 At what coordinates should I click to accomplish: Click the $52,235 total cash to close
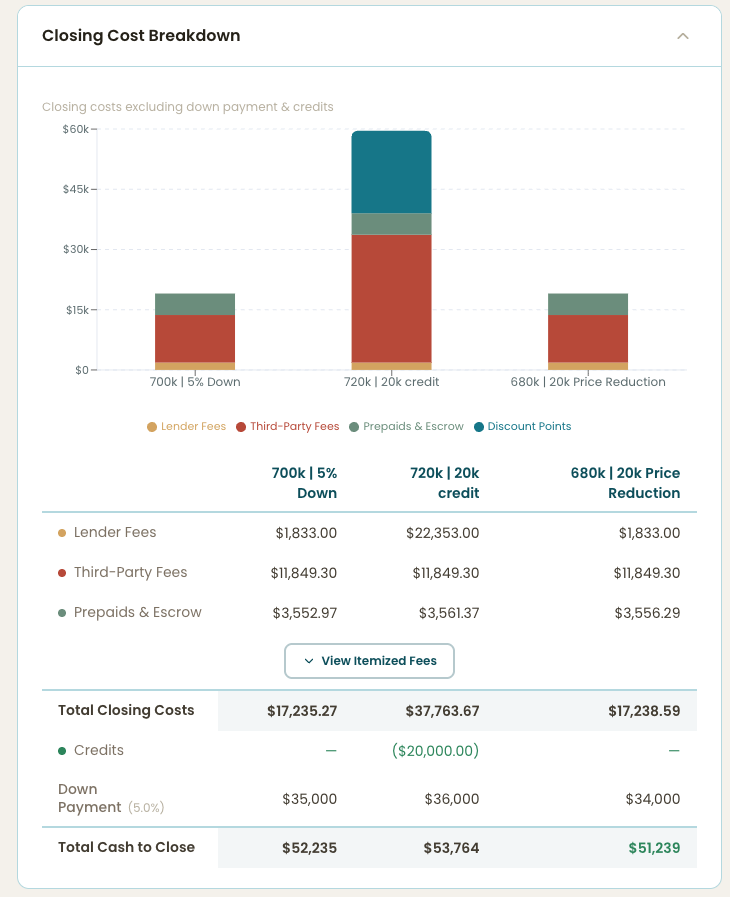tap(310, 848)
